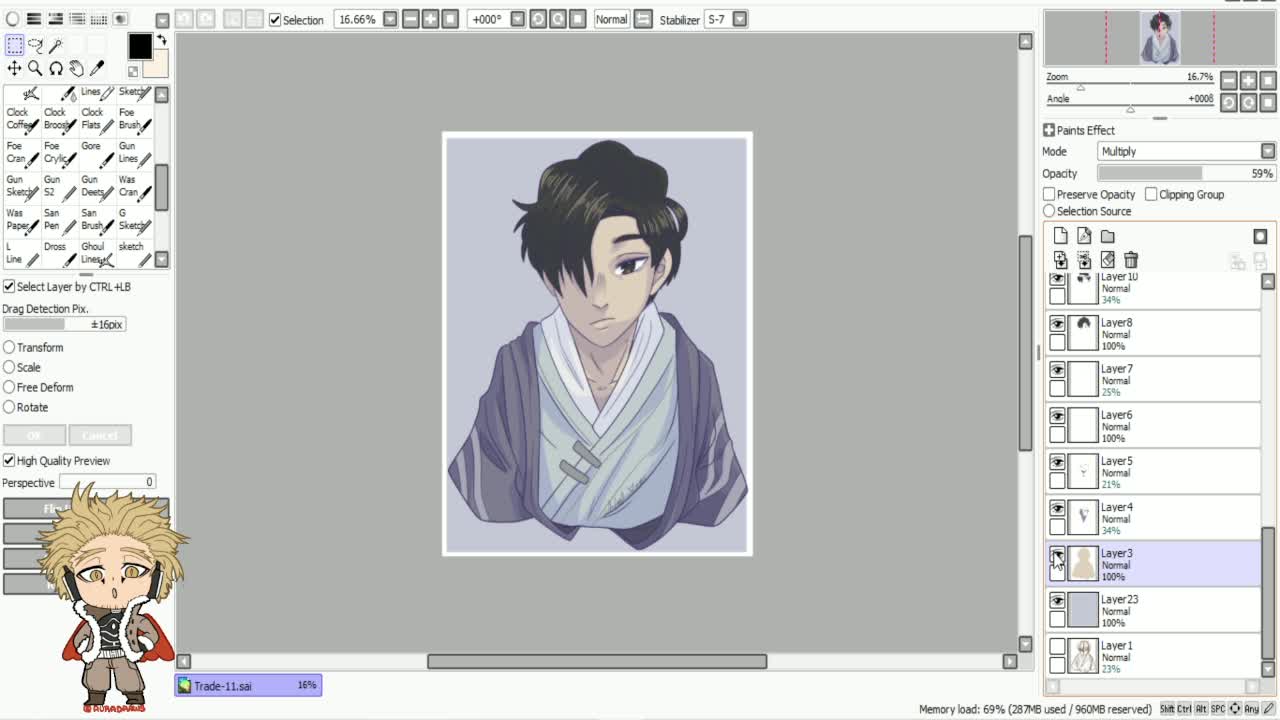Screen dimensions: 1280x720
Task: Open the color panel options dropdown
Action: 162,19
